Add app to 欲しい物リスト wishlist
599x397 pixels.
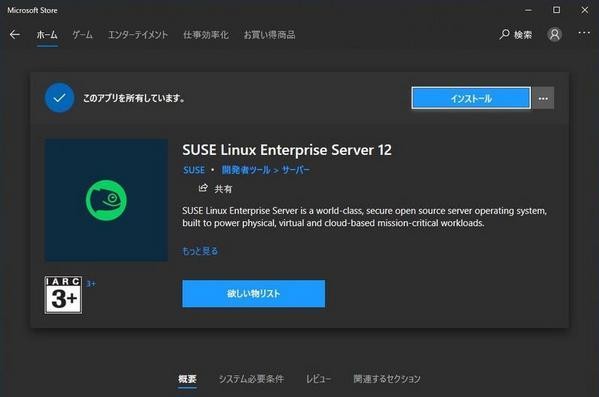point(254,293)
